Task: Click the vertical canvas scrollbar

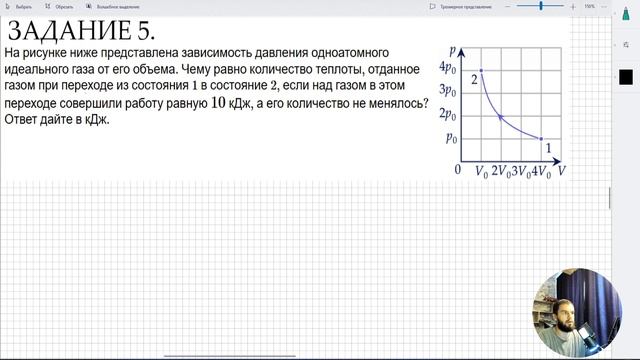Action: coord(610,198)
